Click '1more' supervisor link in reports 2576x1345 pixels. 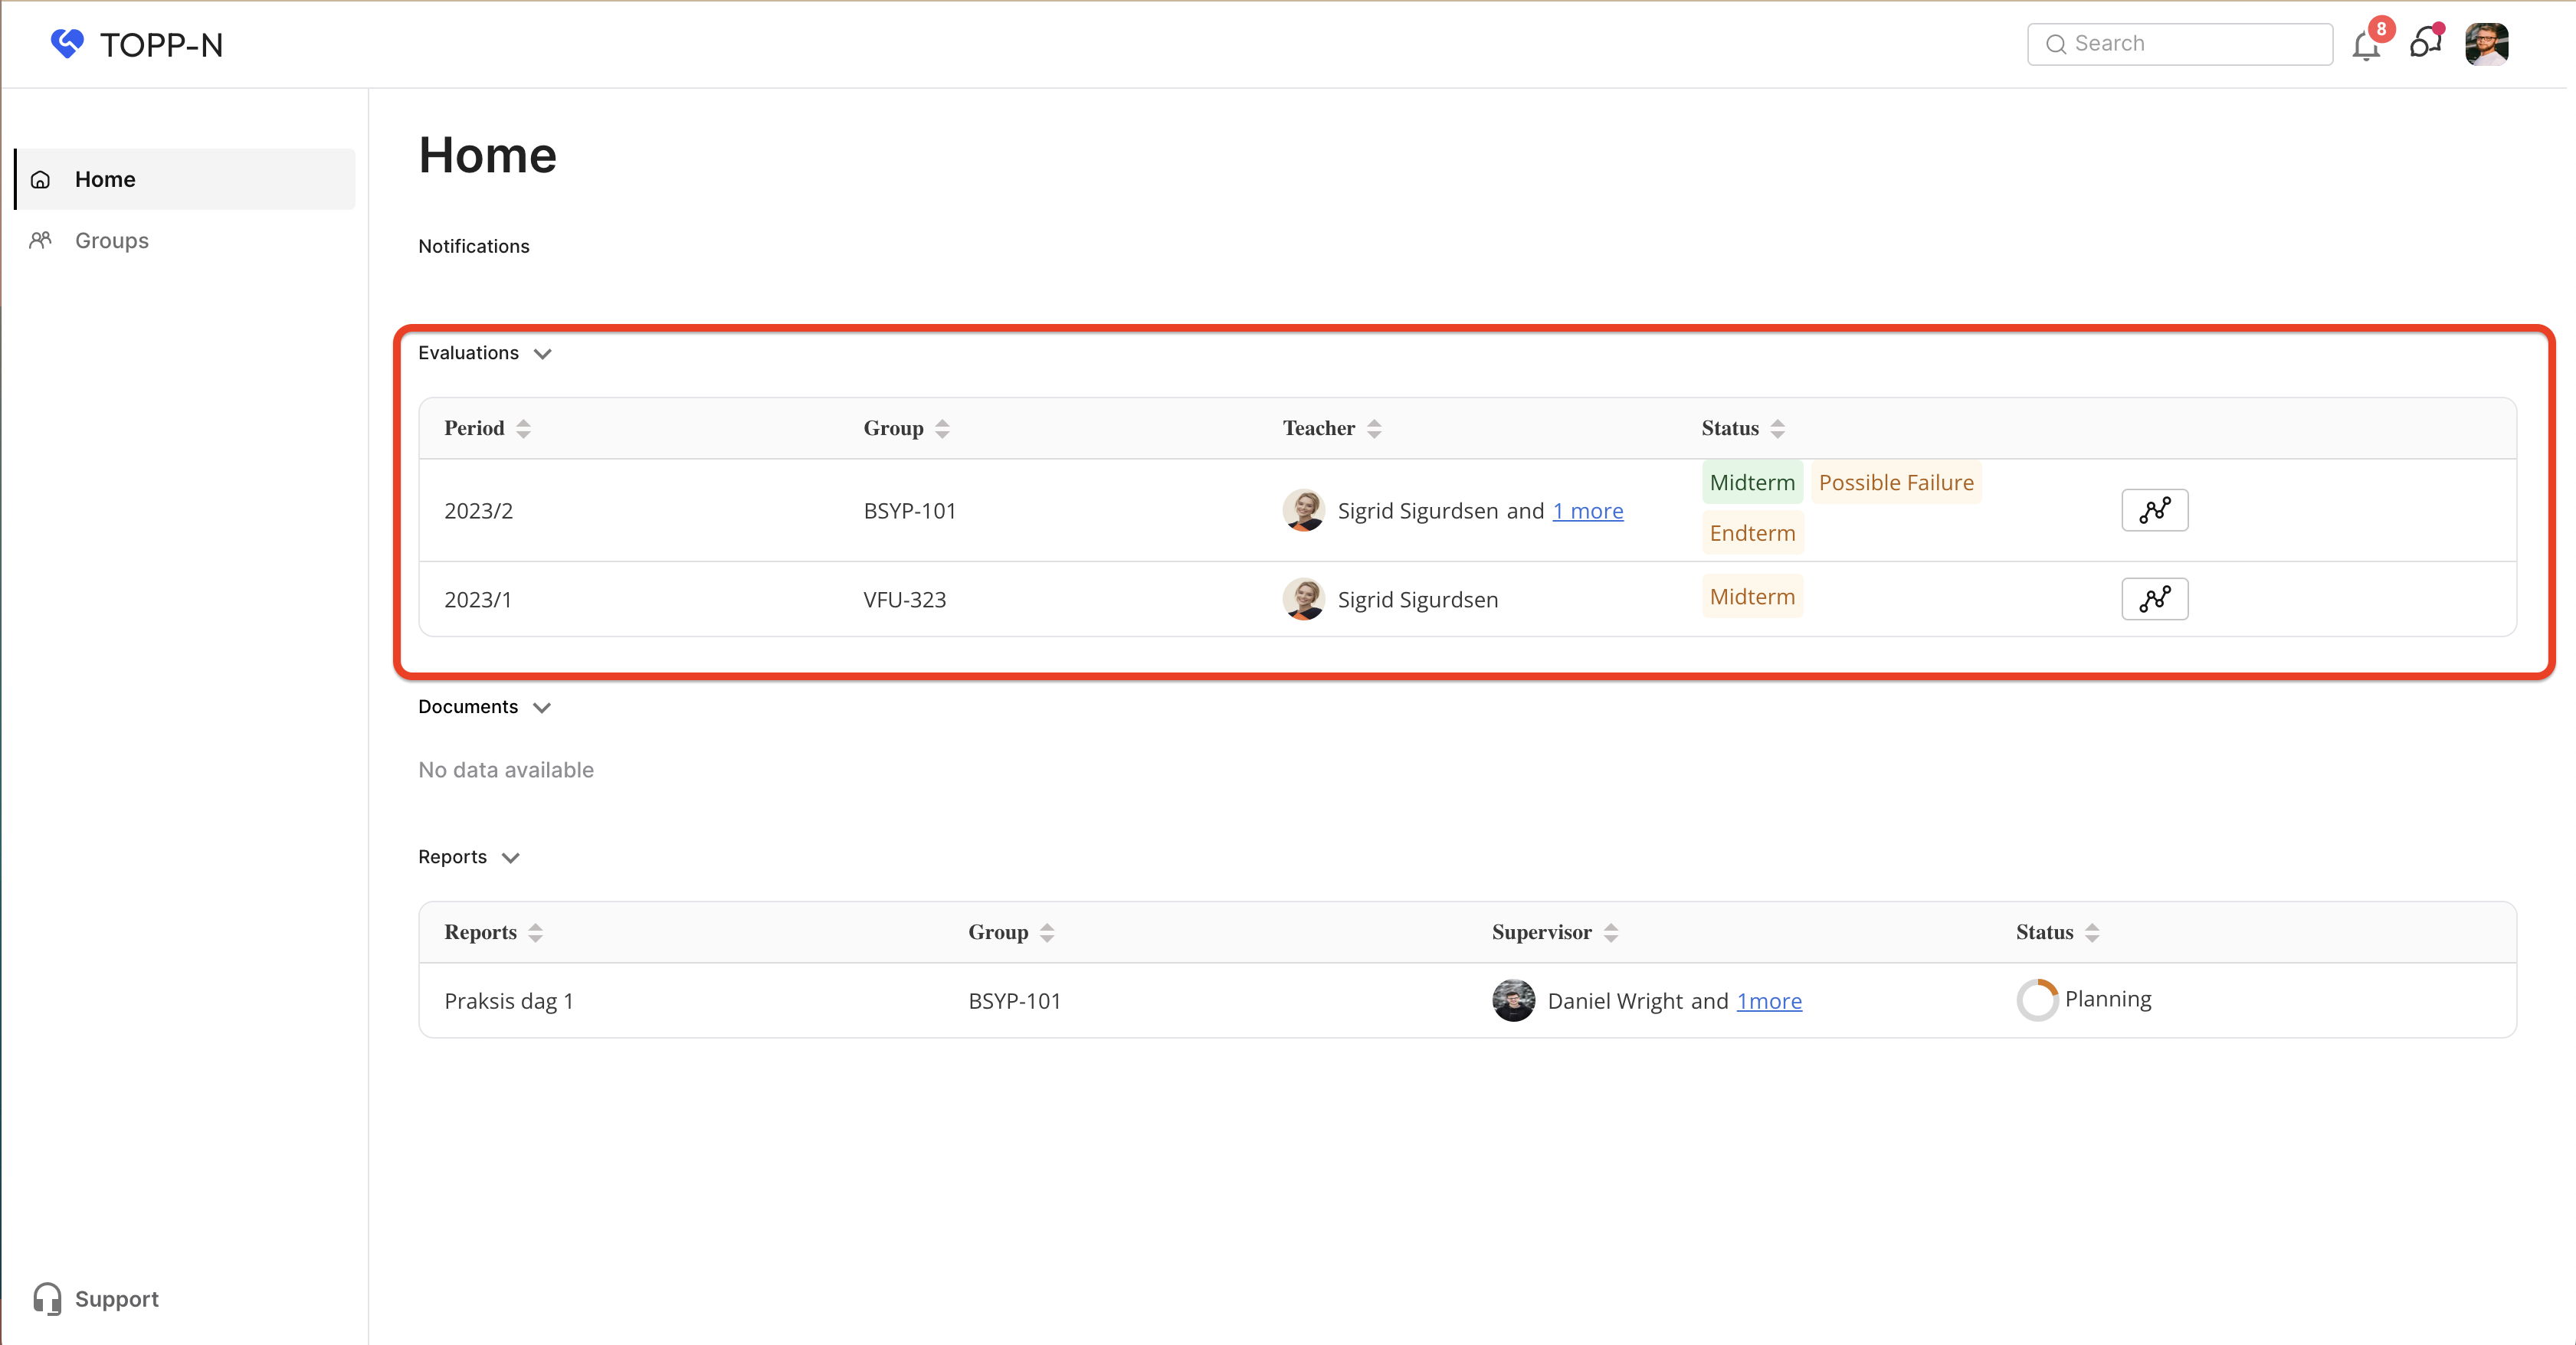coord(1768,1001)
